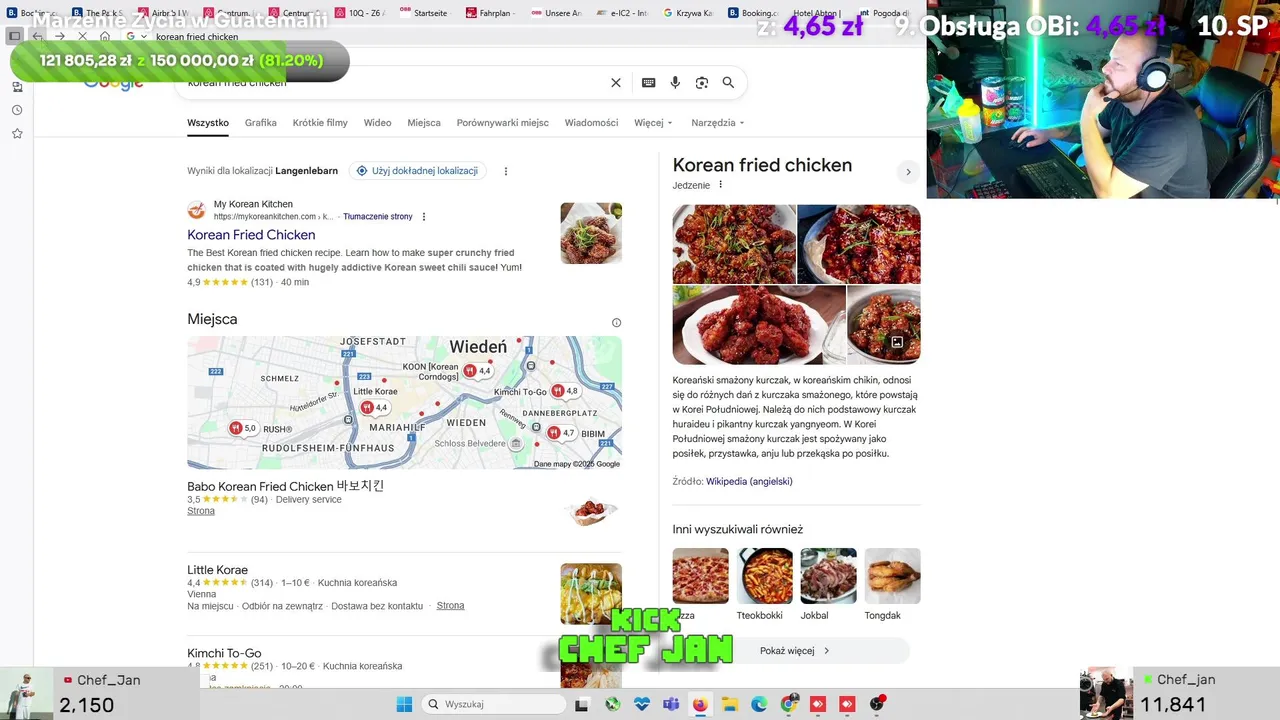1280x720 pixels.
Task: Open Windows Start menu
Action: [x=404, y=704]
